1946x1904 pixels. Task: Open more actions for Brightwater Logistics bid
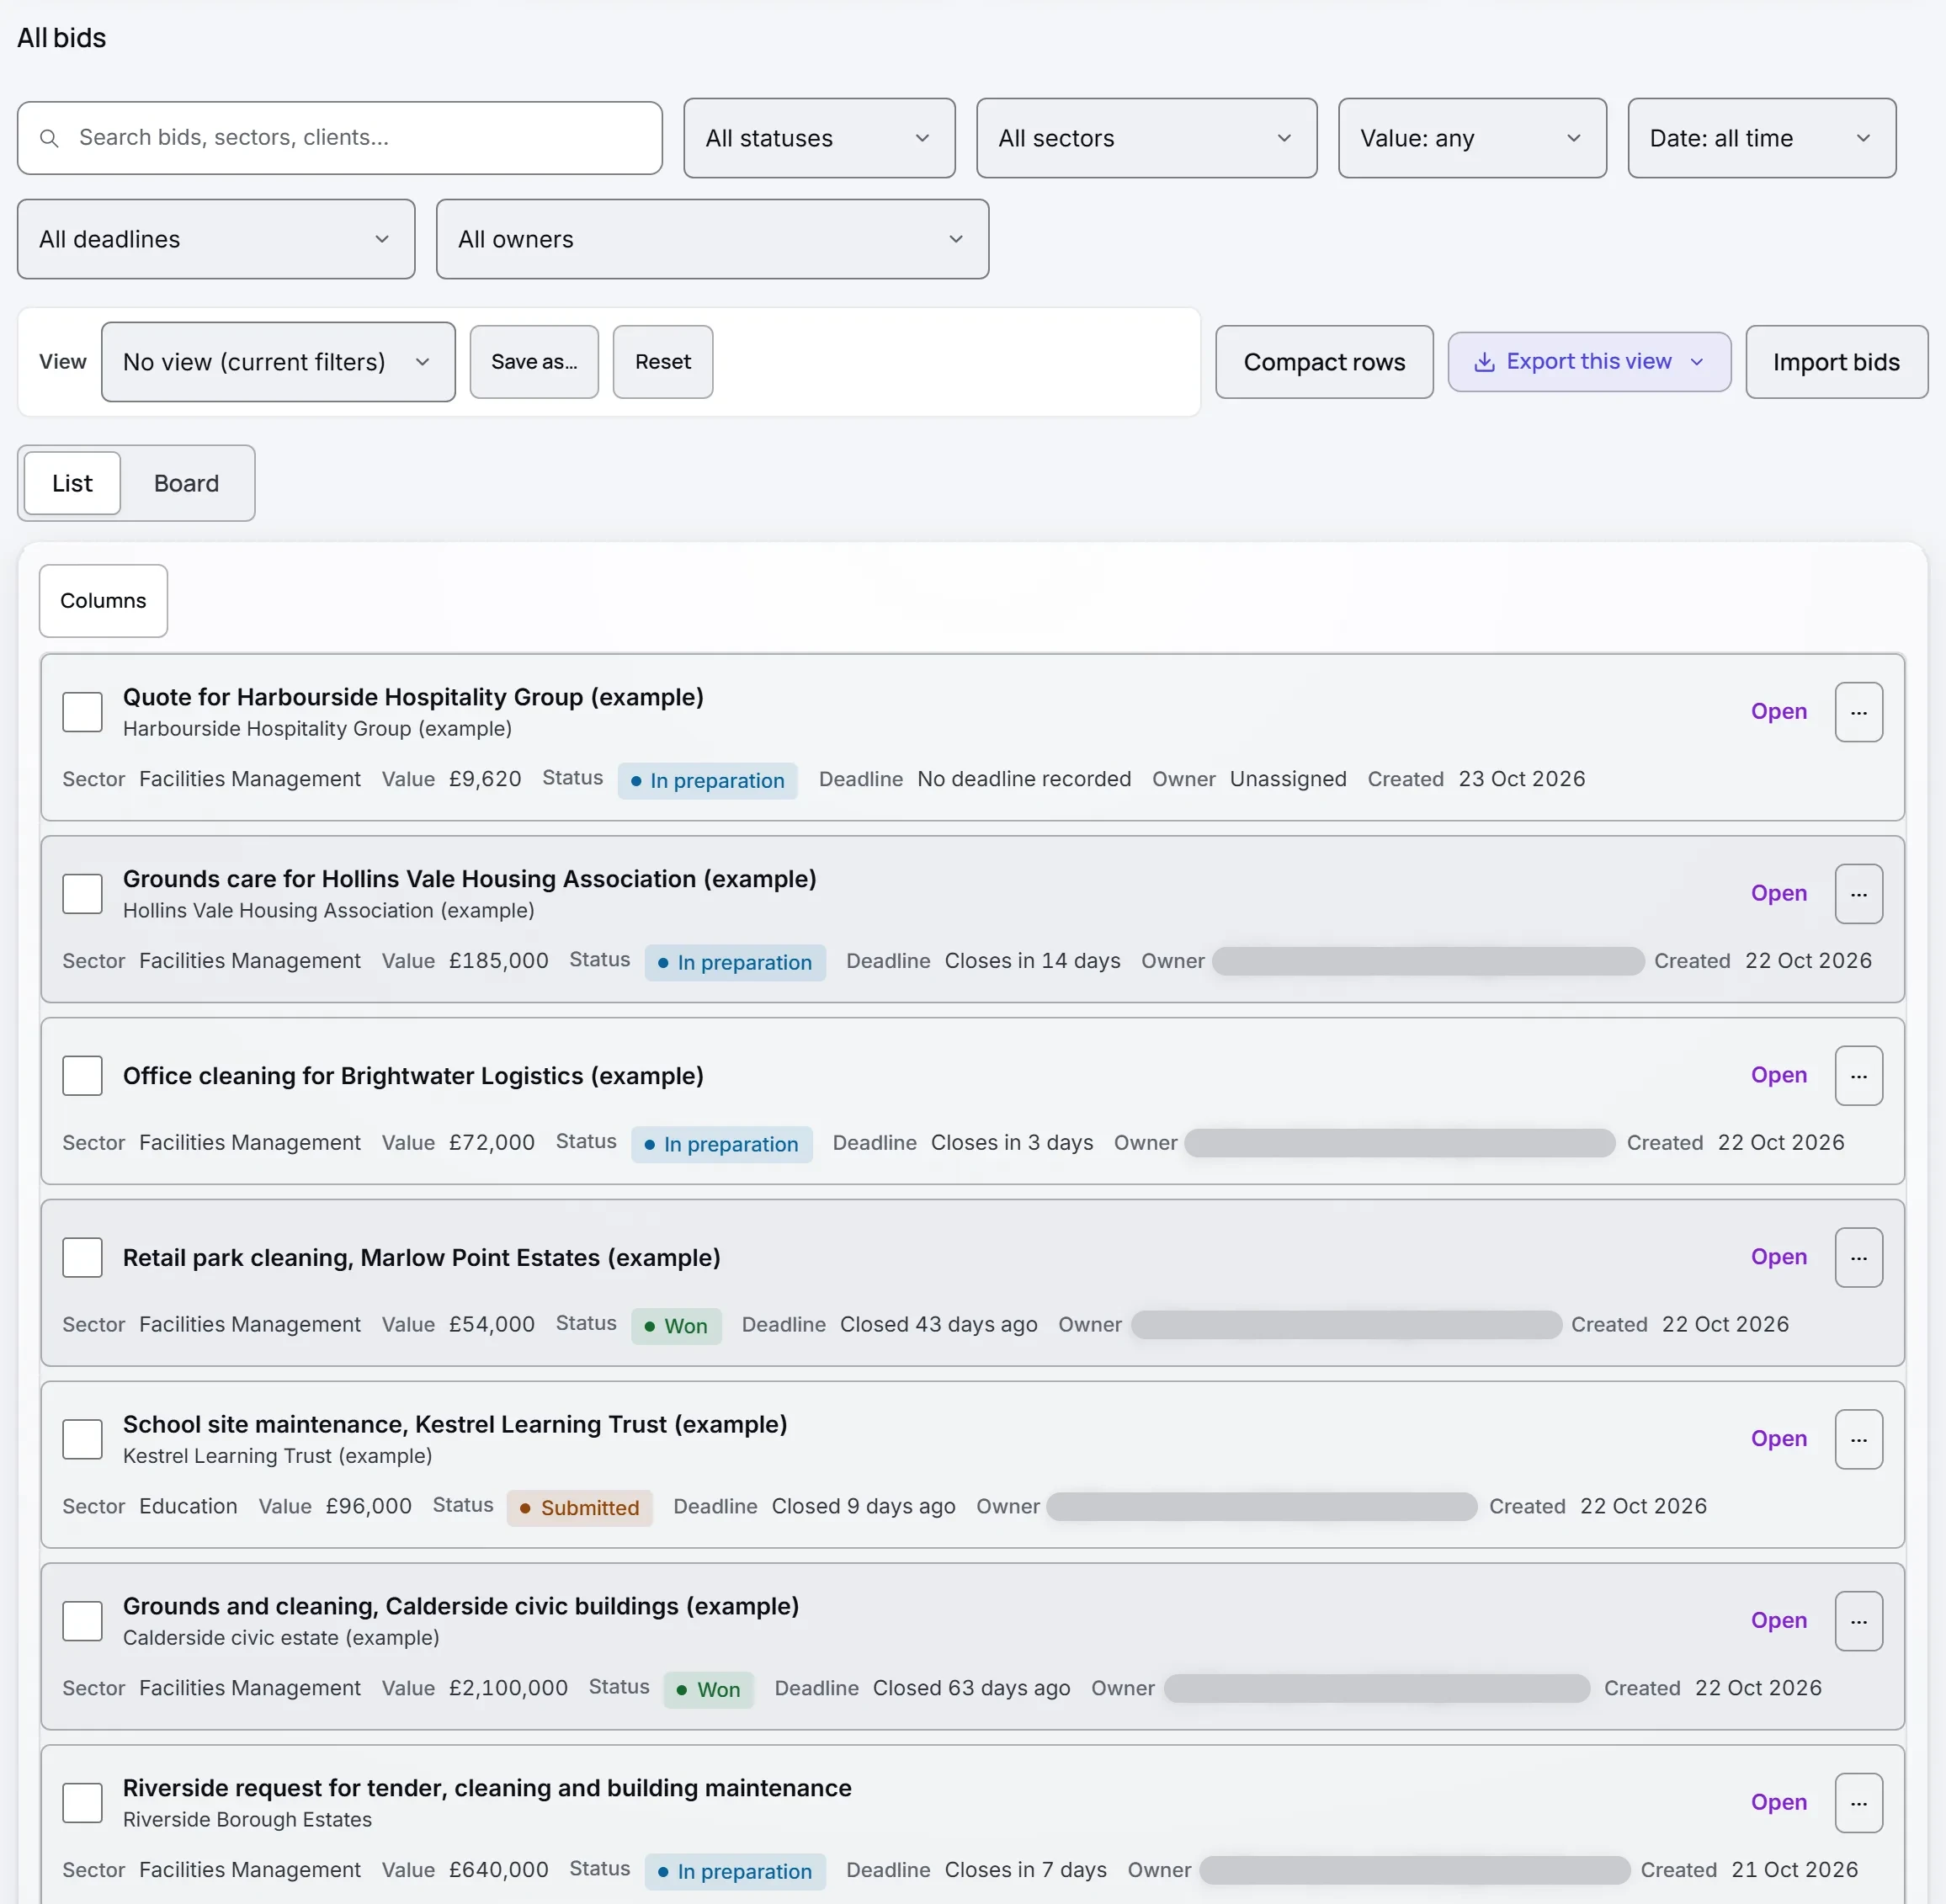click(1858, 1076)
